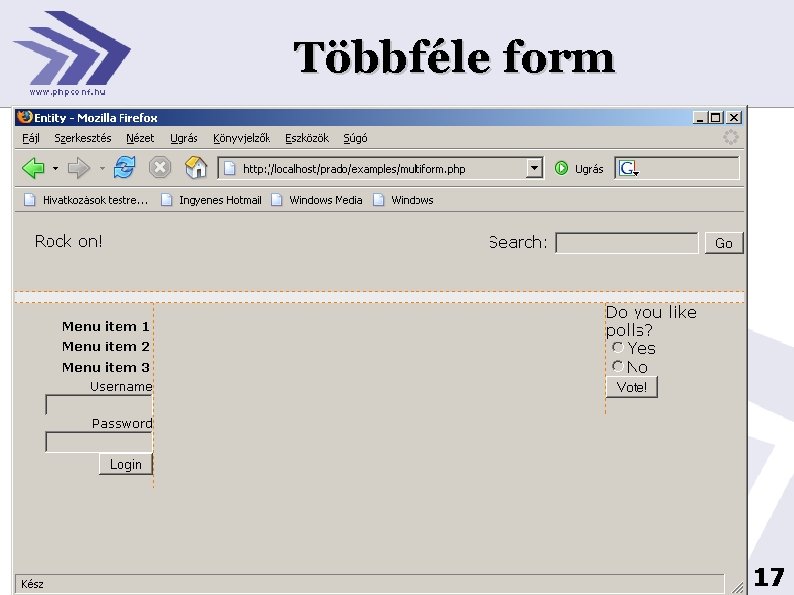794x595 pixels.
Task: Open the Fájl menu
Action: [x=31, y=138]
